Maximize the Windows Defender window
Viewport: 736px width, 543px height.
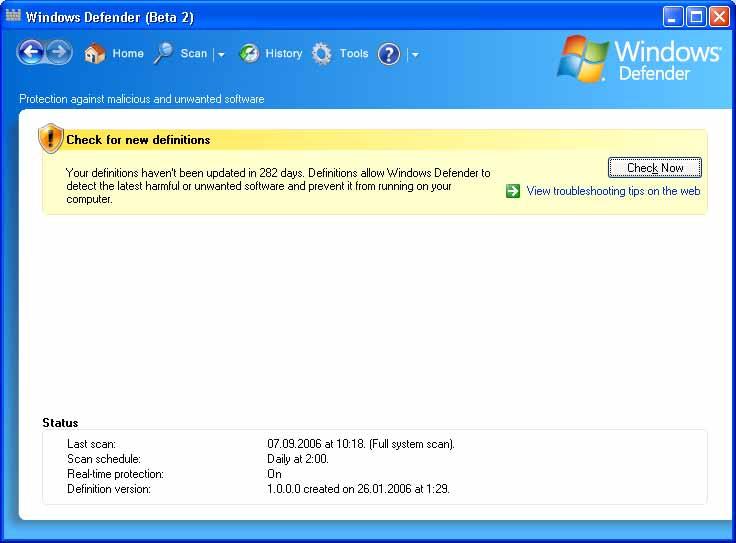tap(696, 17)
